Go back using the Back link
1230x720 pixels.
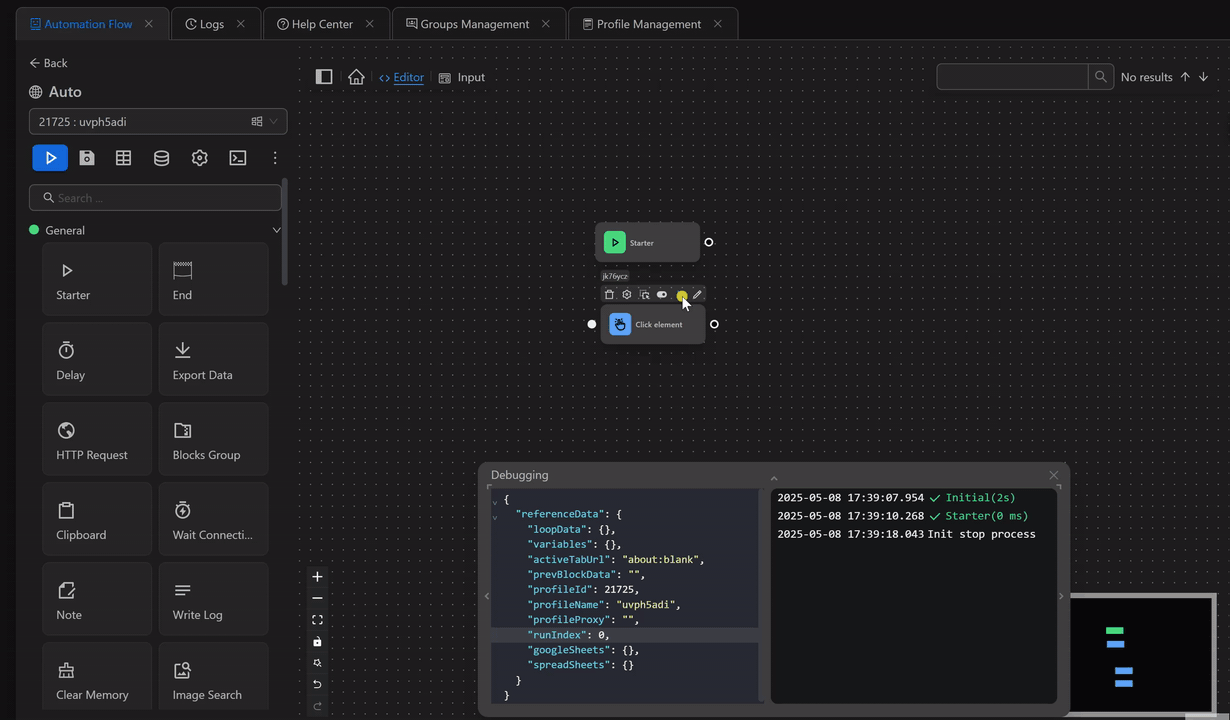48,63
